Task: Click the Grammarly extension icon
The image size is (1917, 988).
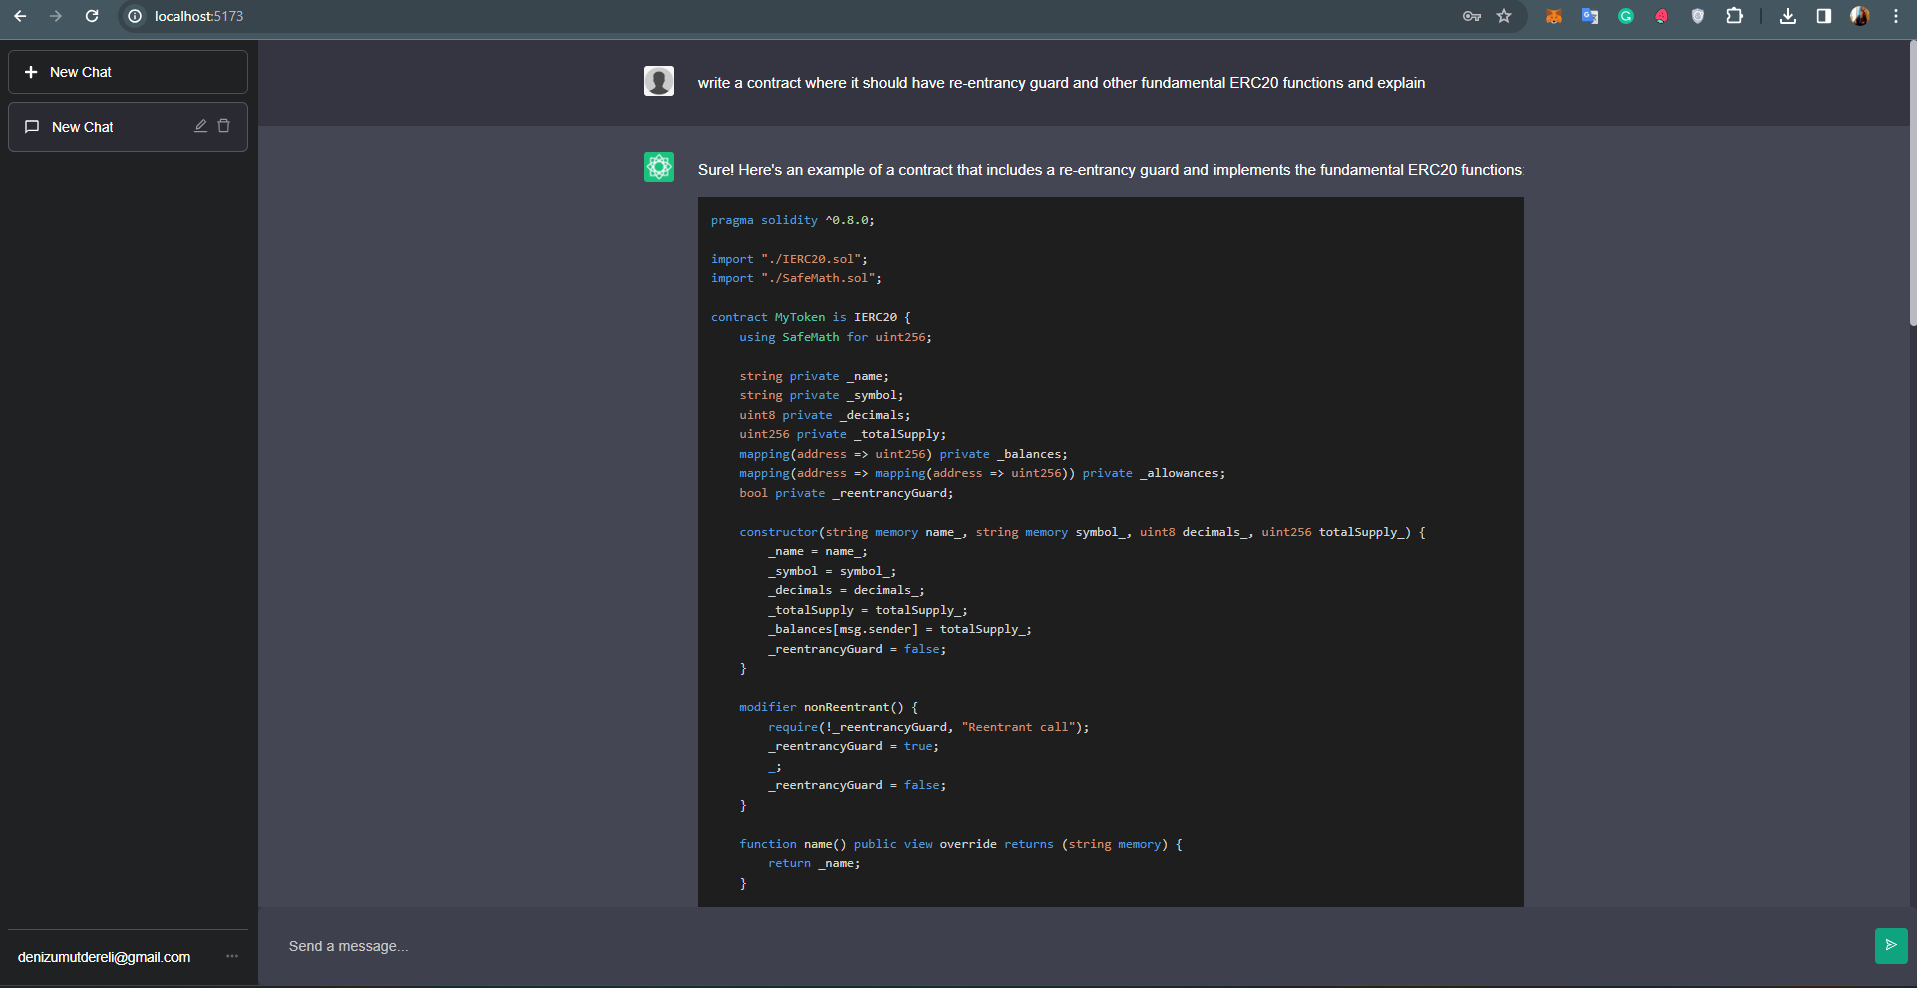Action: [1626, 16]
